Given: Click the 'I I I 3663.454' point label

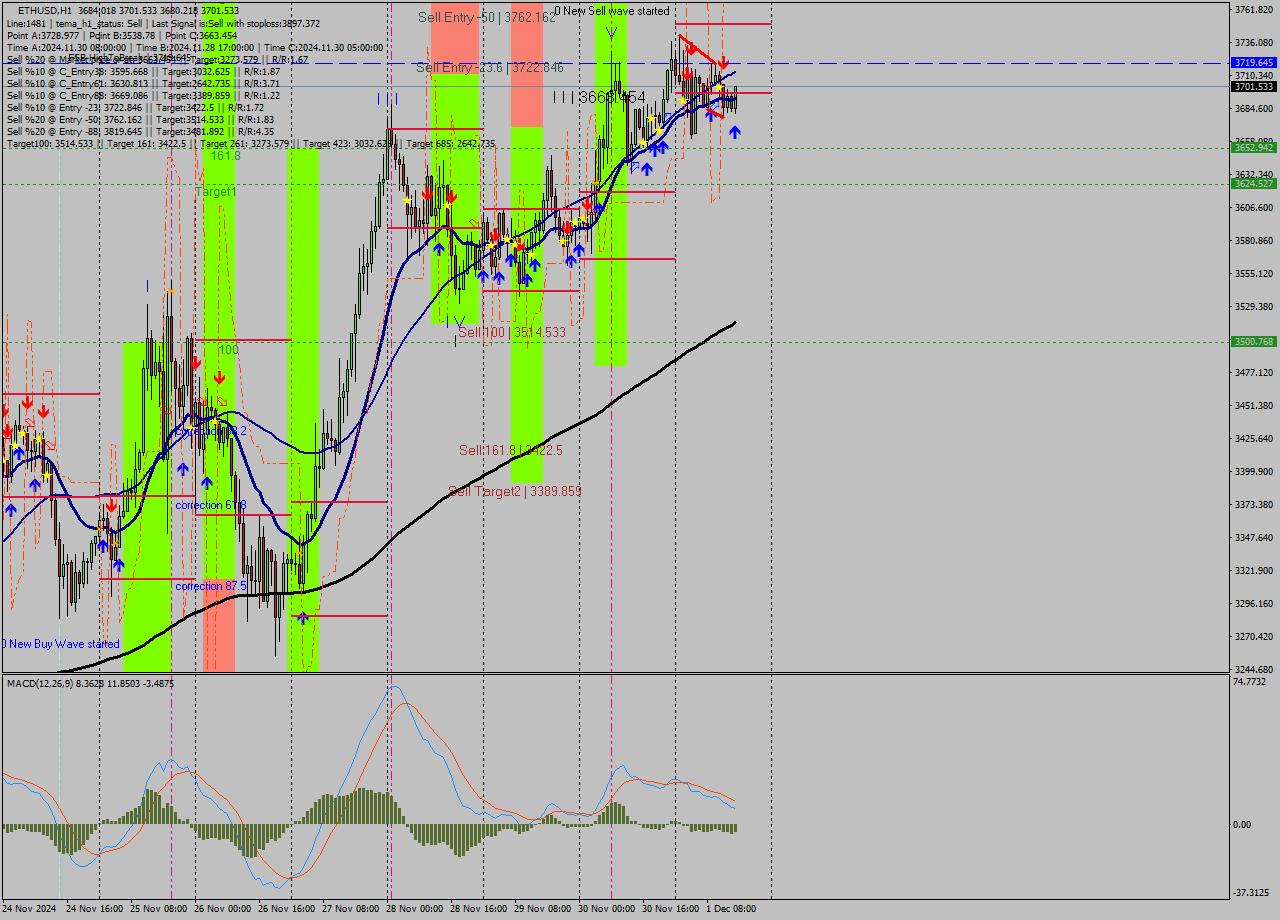Looking at the screenshot, I should point(600,97).
